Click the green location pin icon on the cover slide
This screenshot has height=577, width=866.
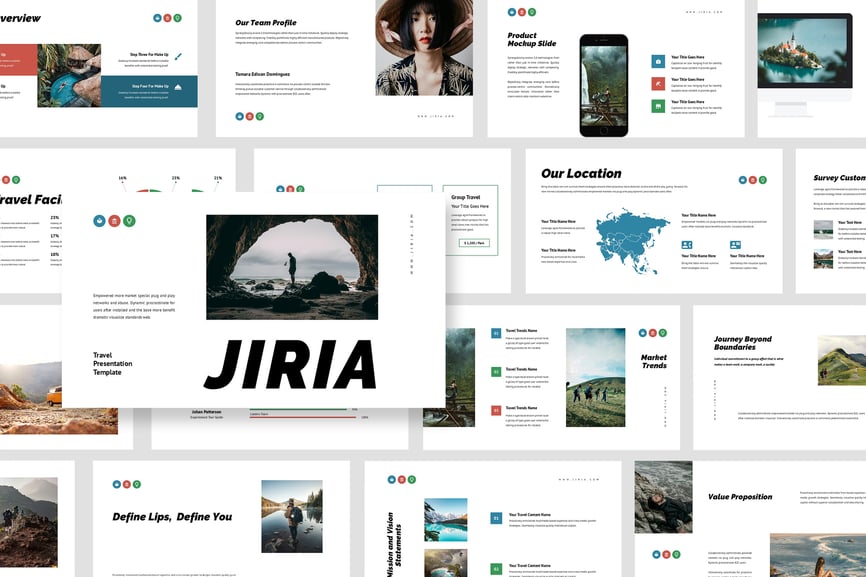point(129,221)
